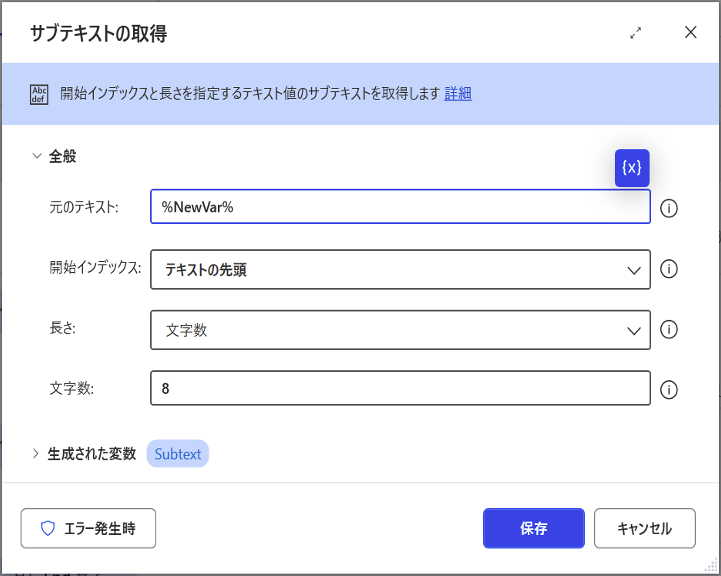721x576 pixels.
Task: Expand the dialog with the resize arrows icon
Action: tap(635, 33)
